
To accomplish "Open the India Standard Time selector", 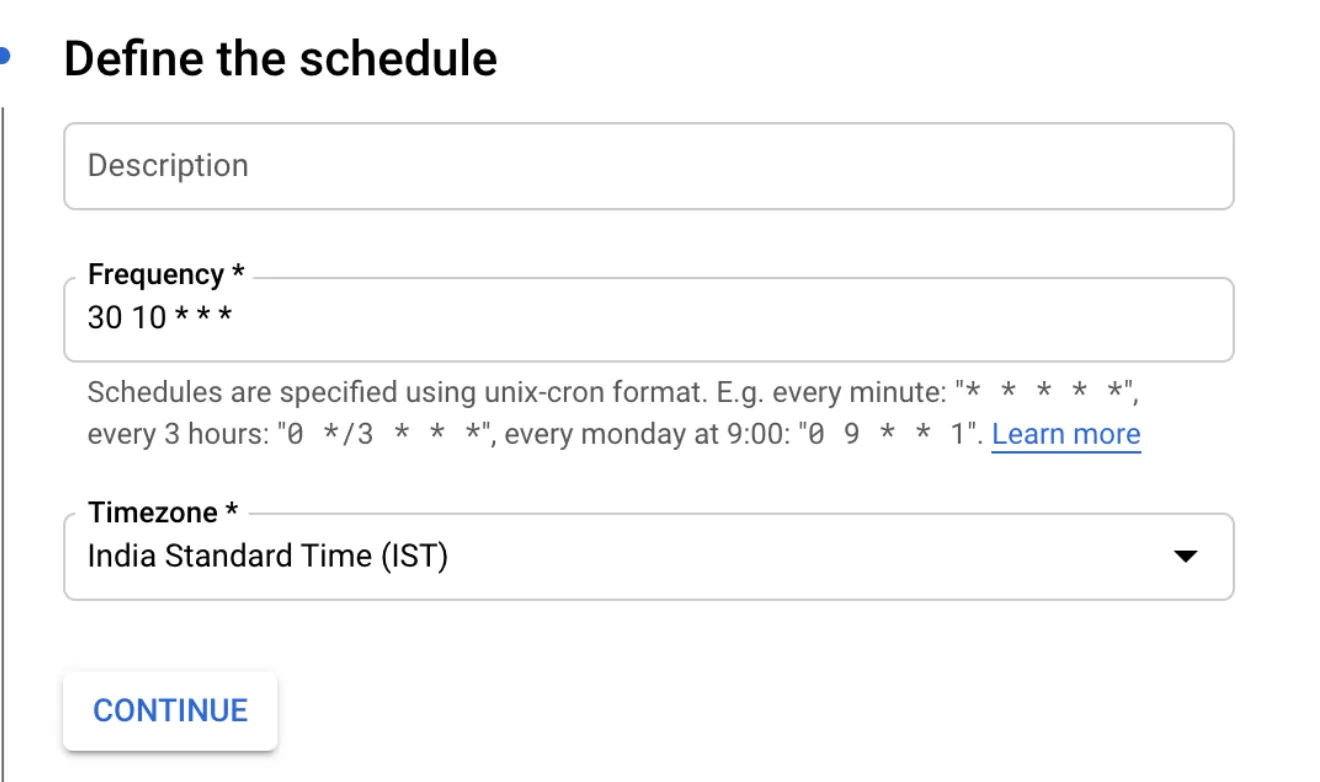I will [648, 557].
